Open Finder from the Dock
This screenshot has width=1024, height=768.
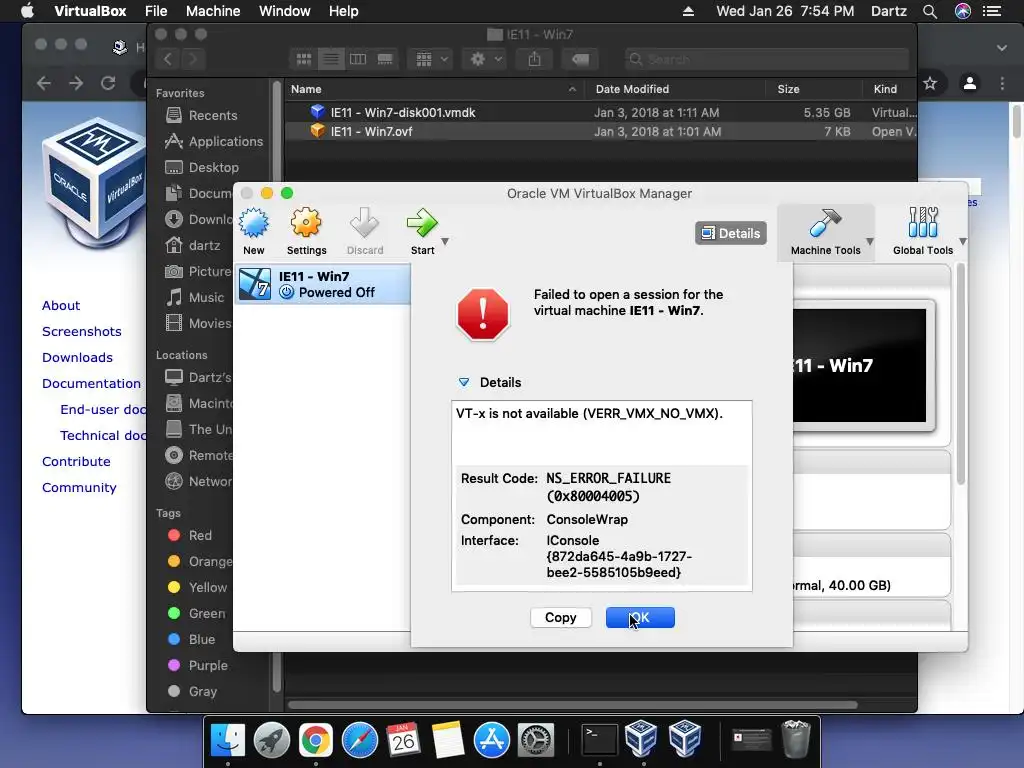pos(227,741)
